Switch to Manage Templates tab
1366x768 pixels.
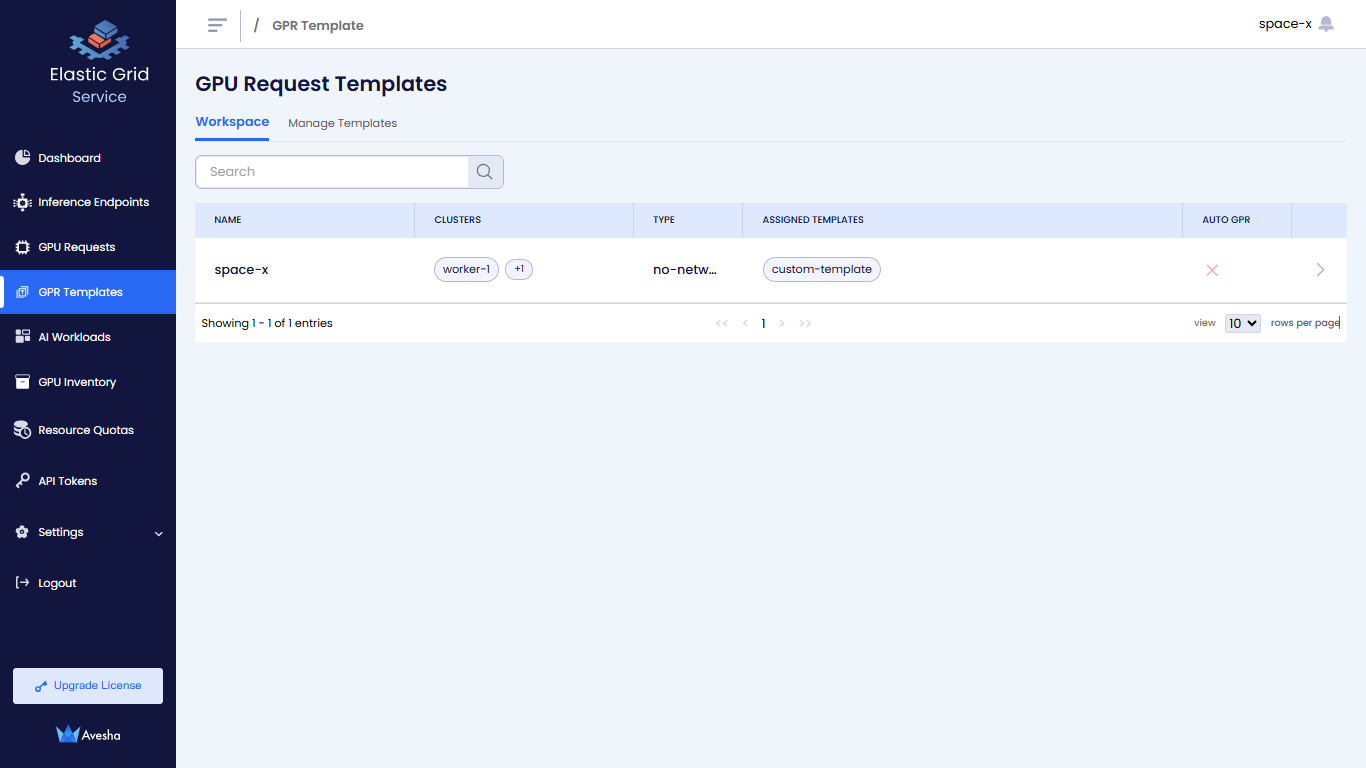tap(342, 123)
